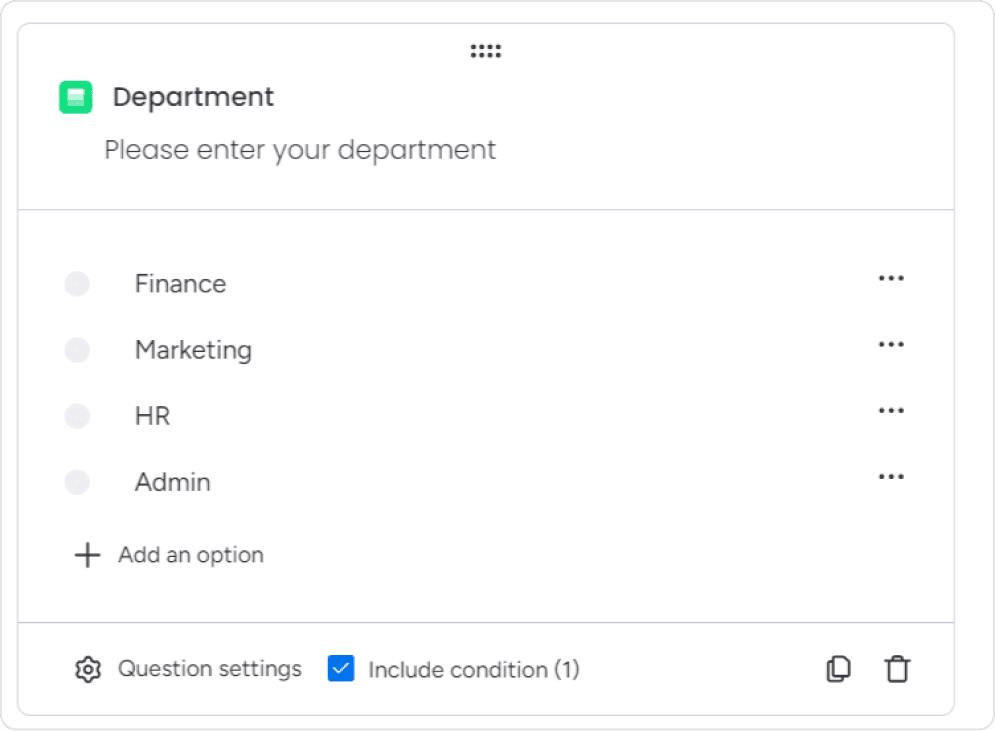Select the Admin radio button
Screen dimensions: 995x731
pyautogui.click(x=77, y=482)
